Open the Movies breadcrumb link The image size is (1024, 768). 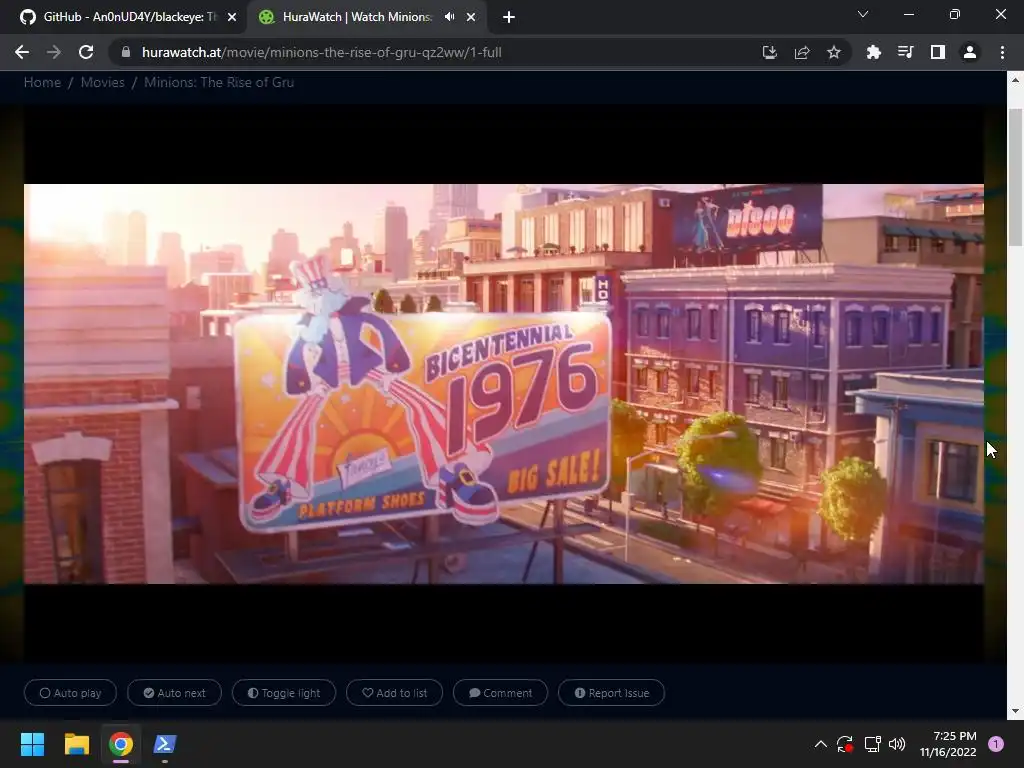point(103,82)
